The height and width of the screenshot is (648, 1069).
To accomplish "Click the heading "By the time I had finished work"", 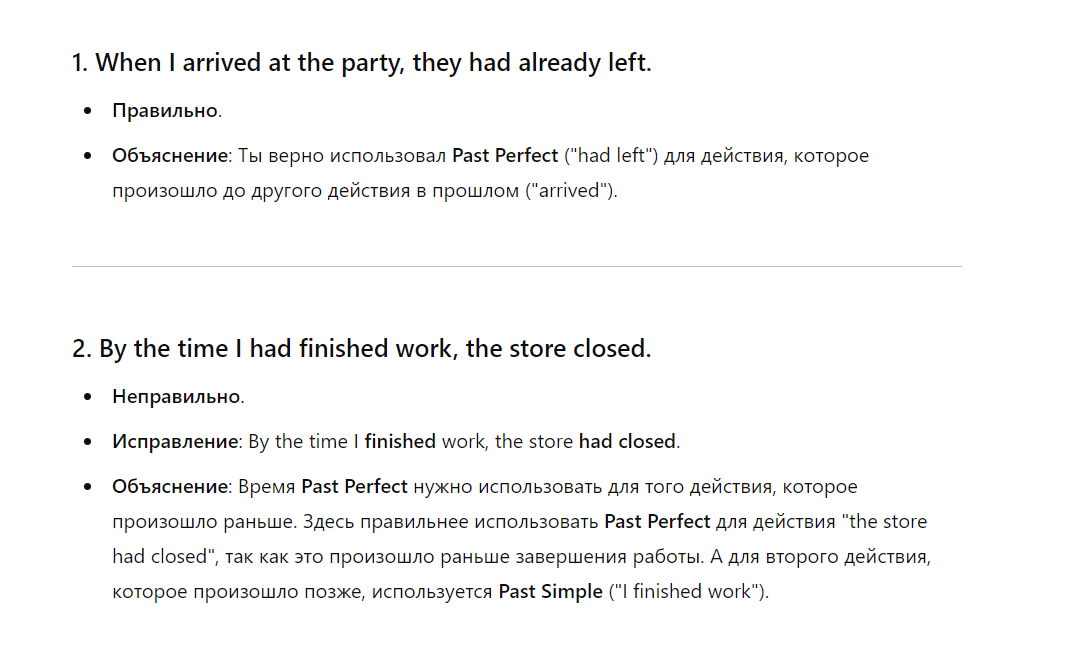I will [x=361, y=349].
